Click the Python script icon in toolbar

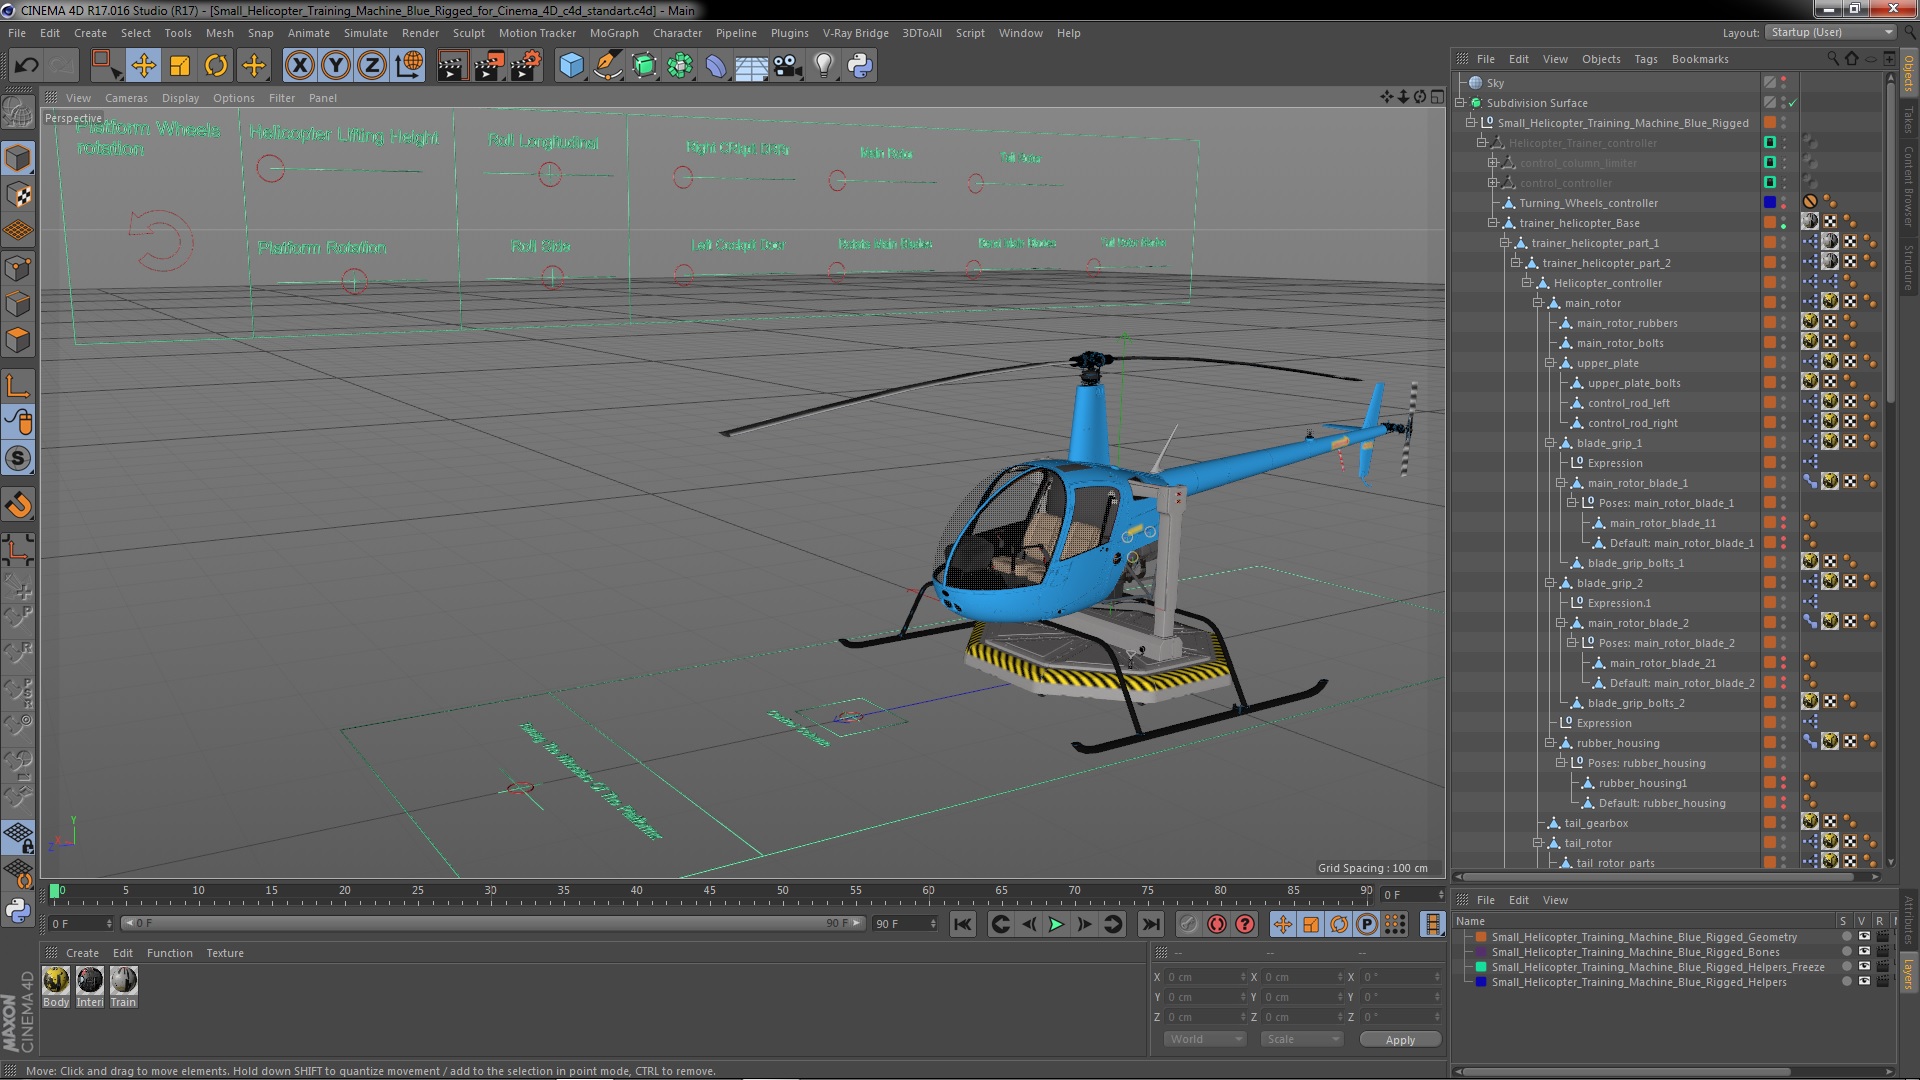pos(860,66)
